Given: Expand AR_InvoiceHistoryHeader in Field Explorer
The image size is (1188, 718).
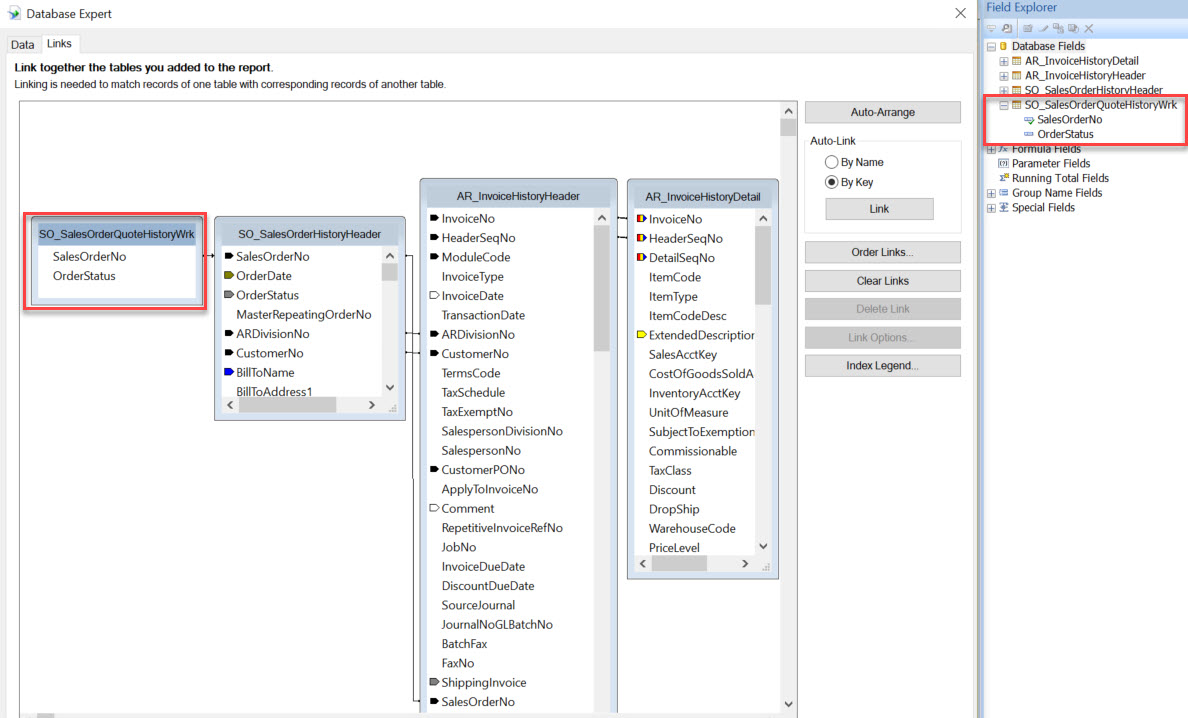Looking at the screenshot, I should pyautogui.click(x=1004, y=76).
